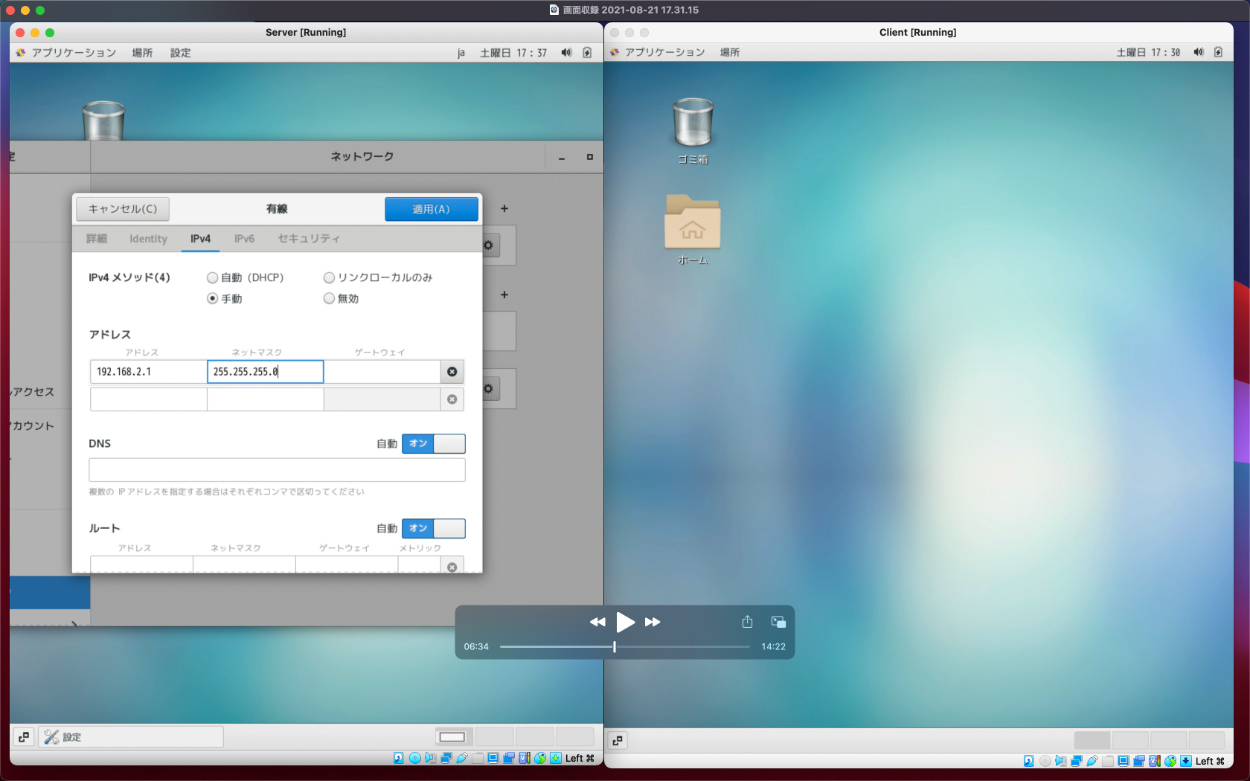Click the fast-forward icon in playback controls
1250x781 pixels.
click(x=653, y=622)
